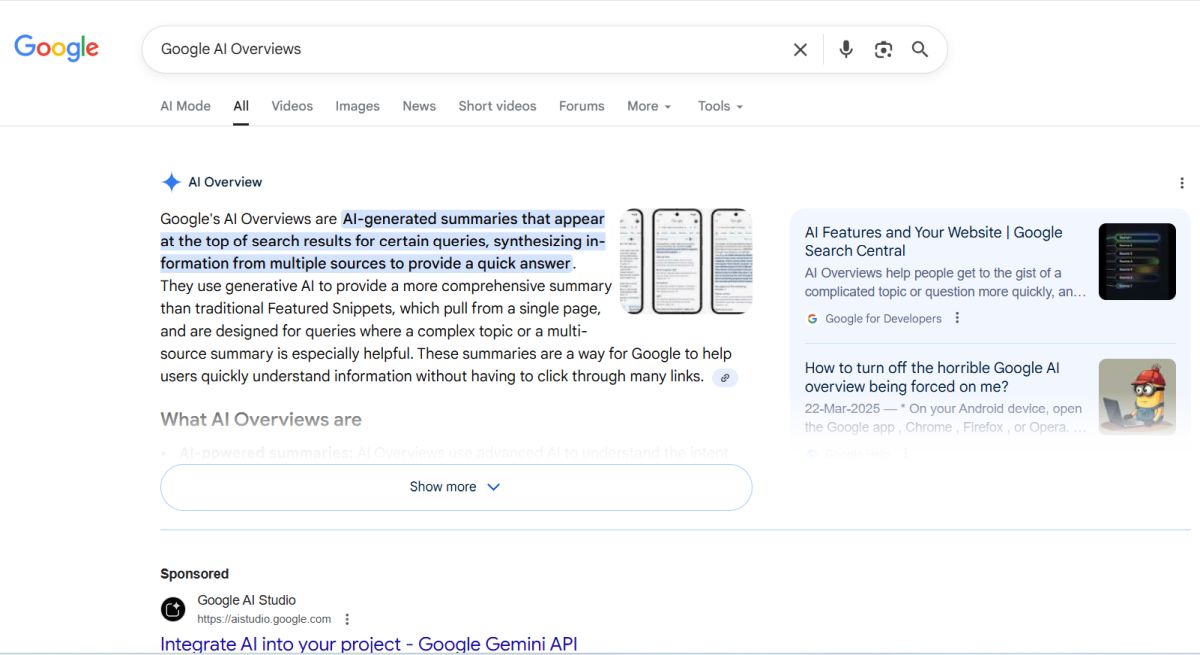Viewport: 1200px width, 655px height.
Task: Switch to the AI Mode tab
Action: point(185,106)
